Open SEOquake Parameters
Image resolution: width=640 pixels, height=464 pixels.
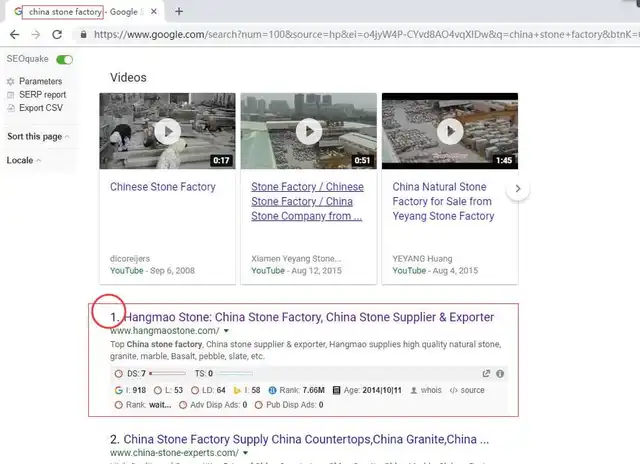40,81
